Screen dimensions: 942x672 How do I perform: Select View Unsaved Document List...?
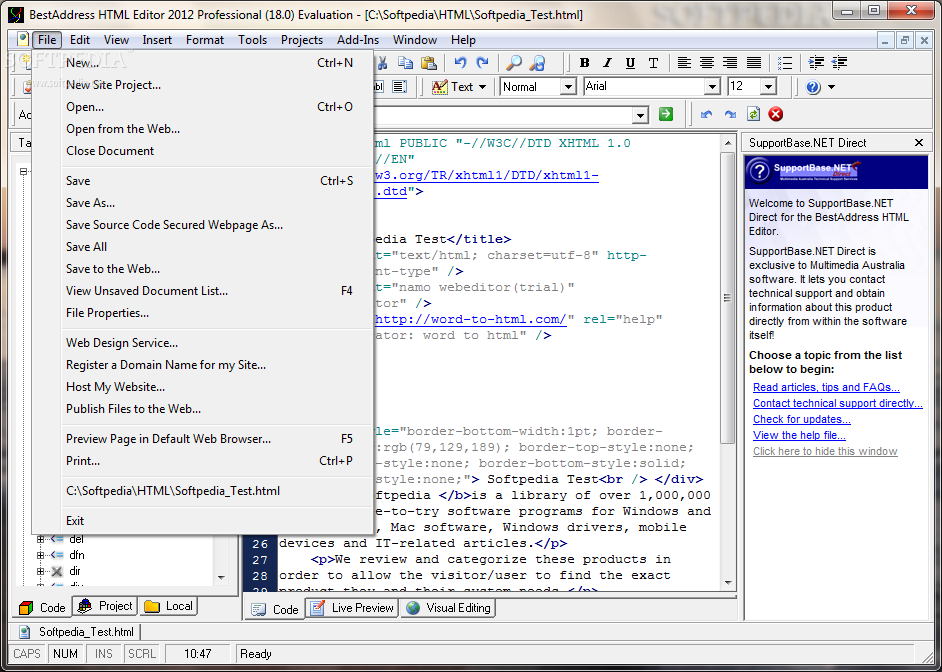point(202,291)
